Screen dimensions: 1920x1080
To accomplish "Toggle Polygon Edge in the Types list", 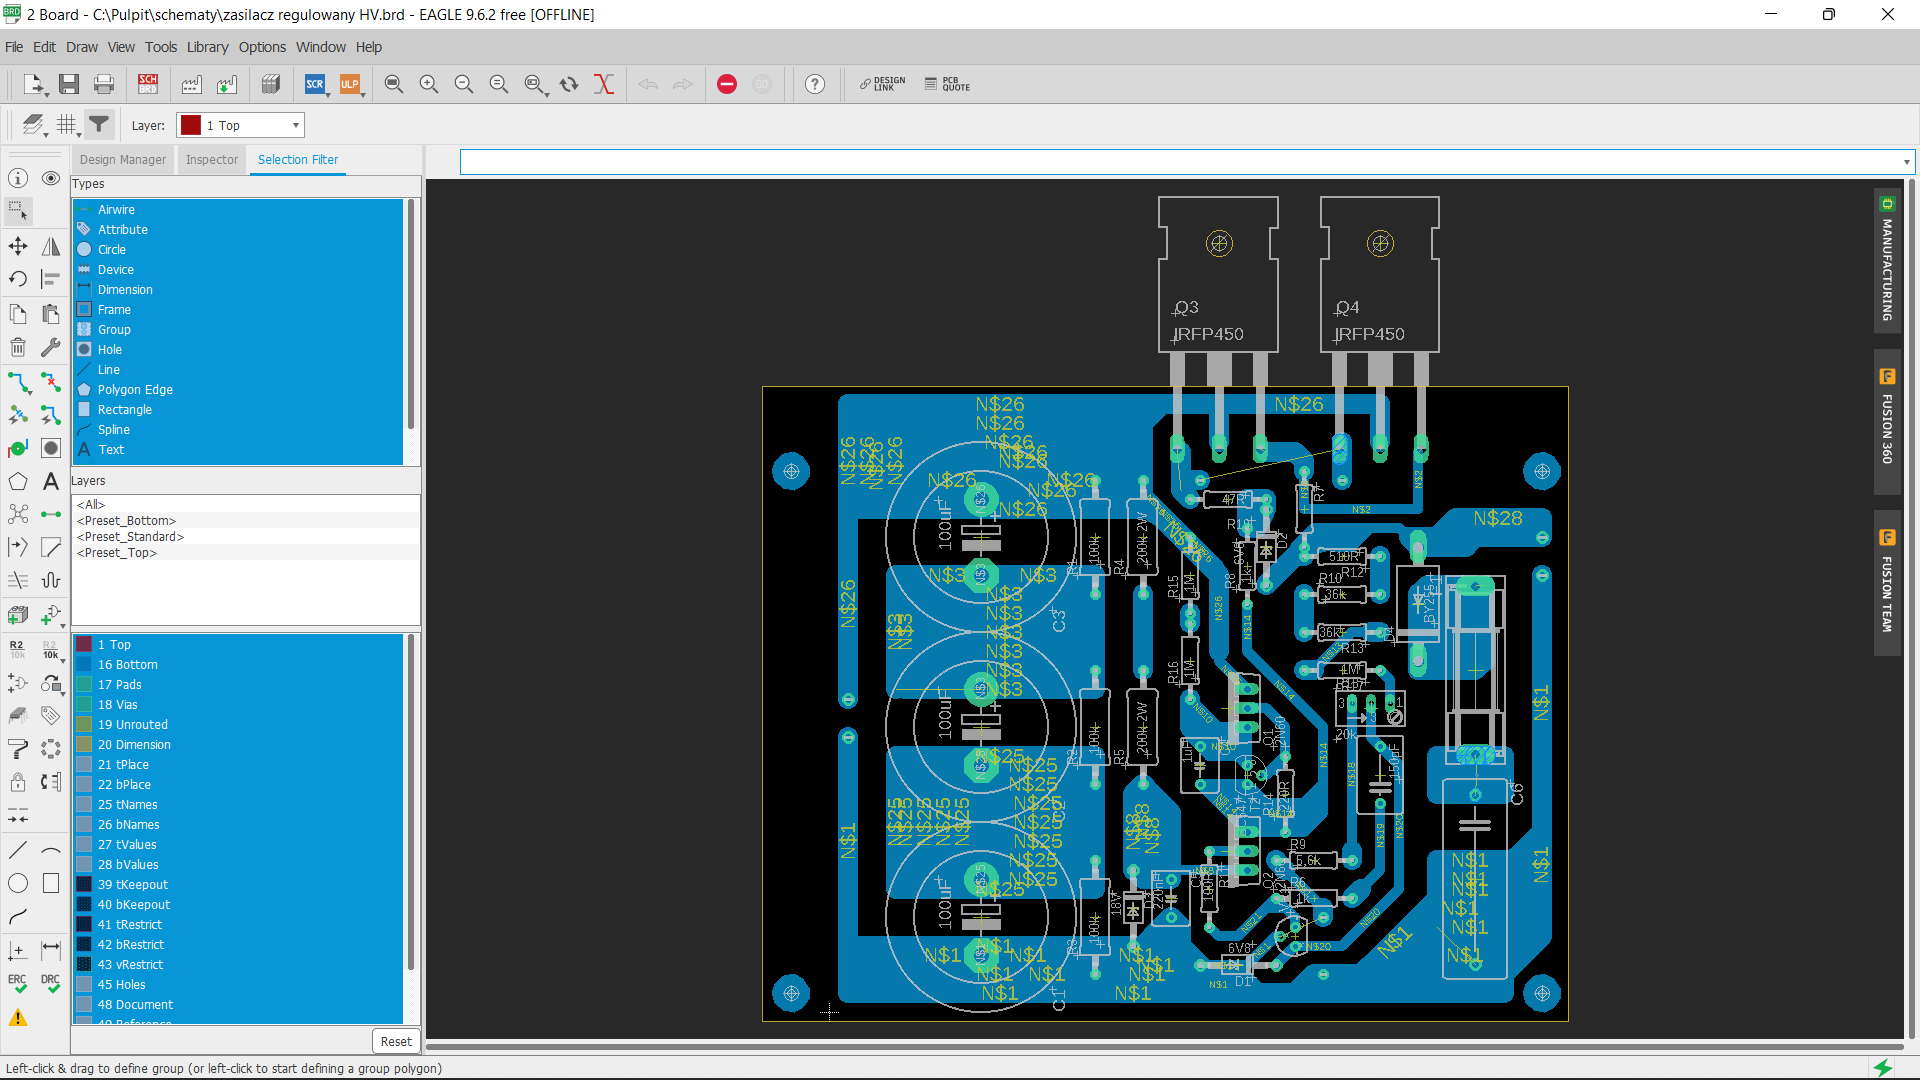I will 238,390.
